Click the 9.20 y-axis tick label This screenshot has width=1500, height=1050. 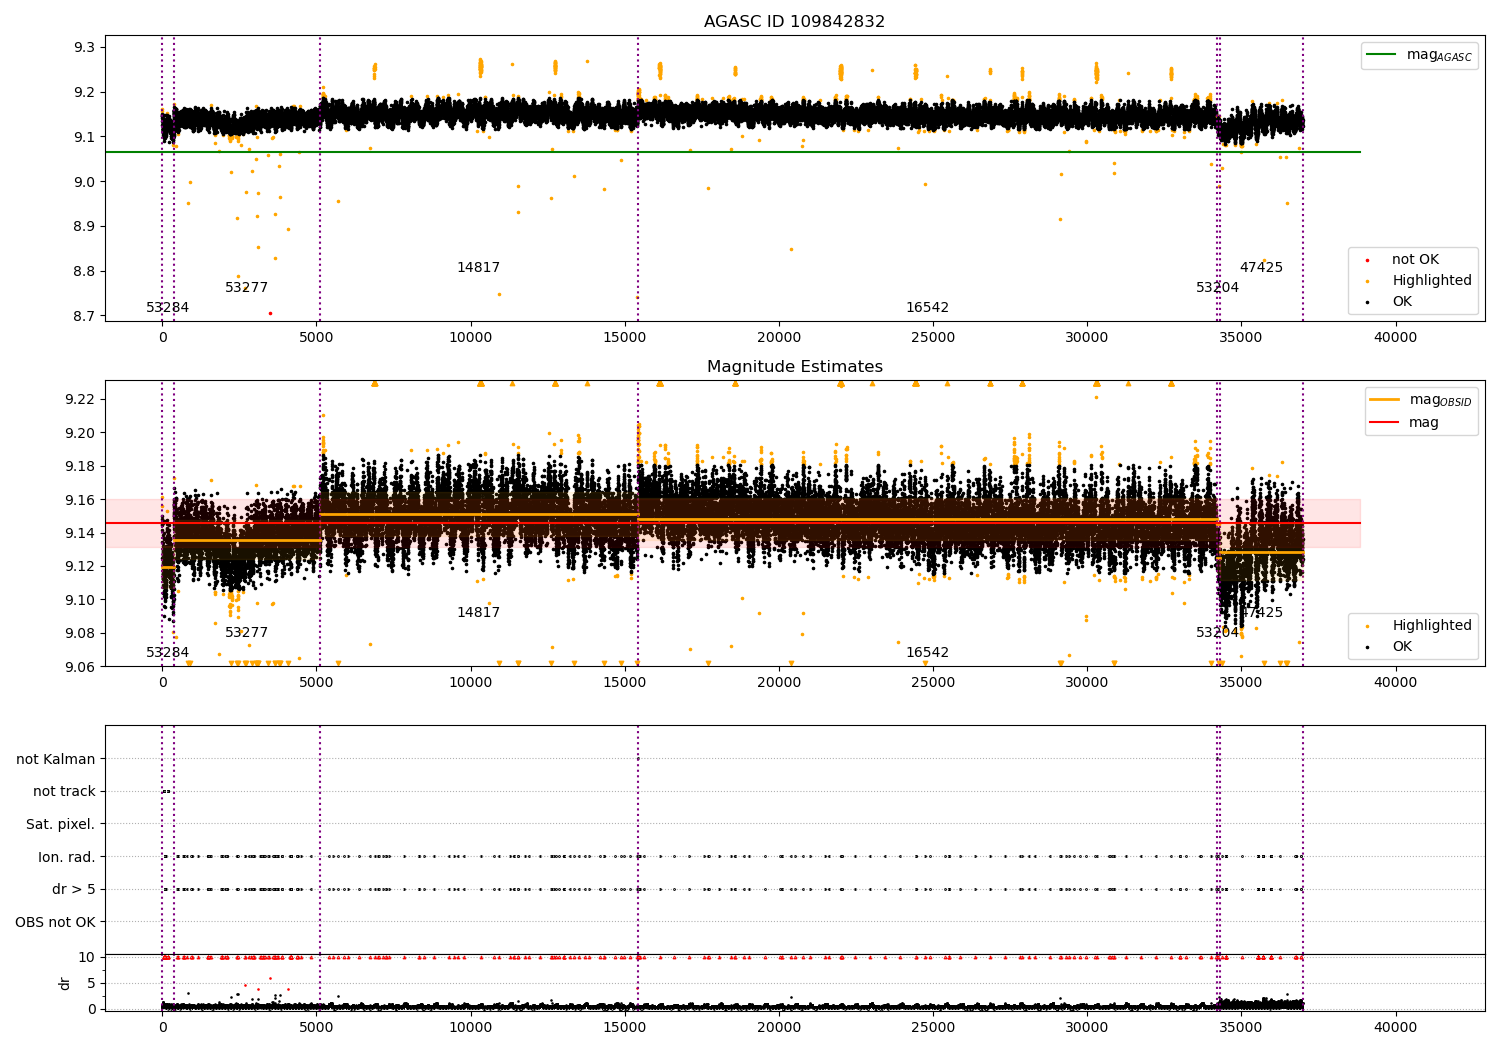81,433
